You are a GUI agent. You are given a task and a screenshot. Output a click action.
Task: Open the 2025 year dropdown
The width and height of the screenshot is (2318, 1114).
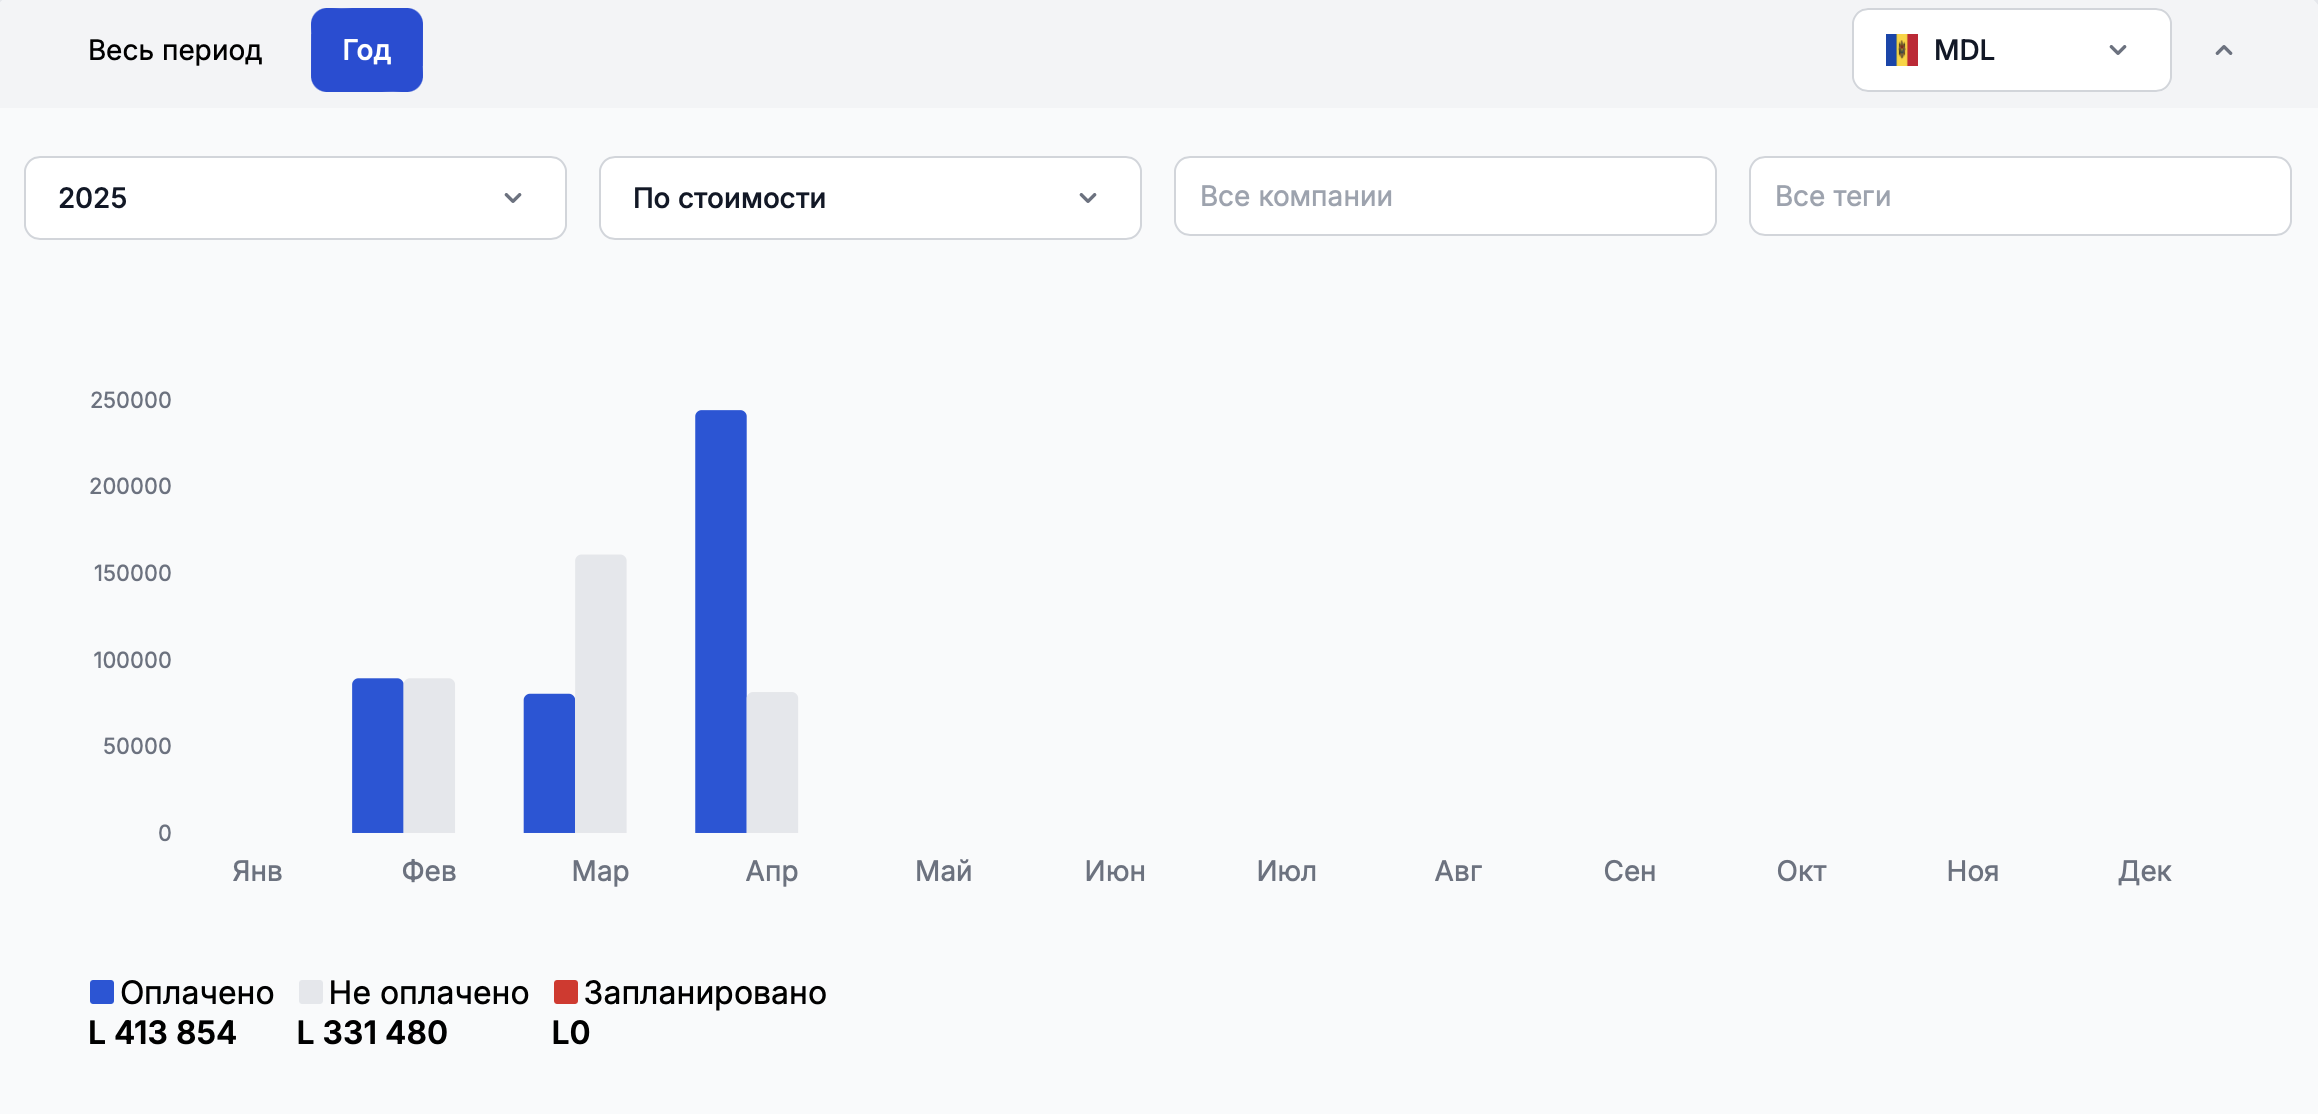(295, 198)
